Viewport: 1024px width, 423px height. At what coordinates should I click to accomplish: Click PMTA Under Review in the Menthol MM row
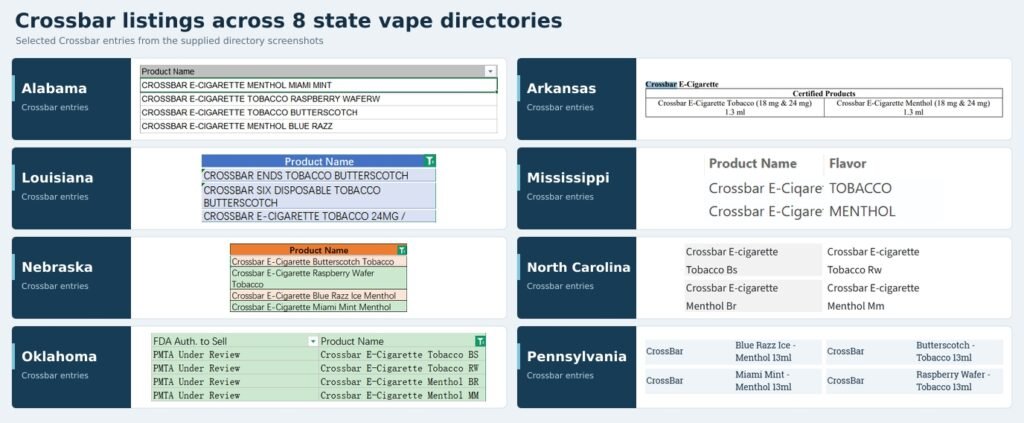[234, 396]
